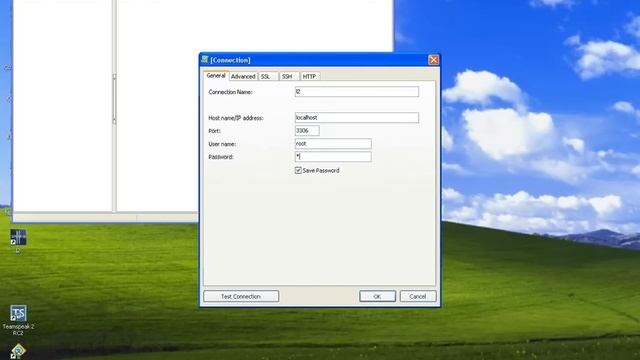Open the HTTP tab
The height and width of the screenshot is (360, 640).
pos(310,76)
